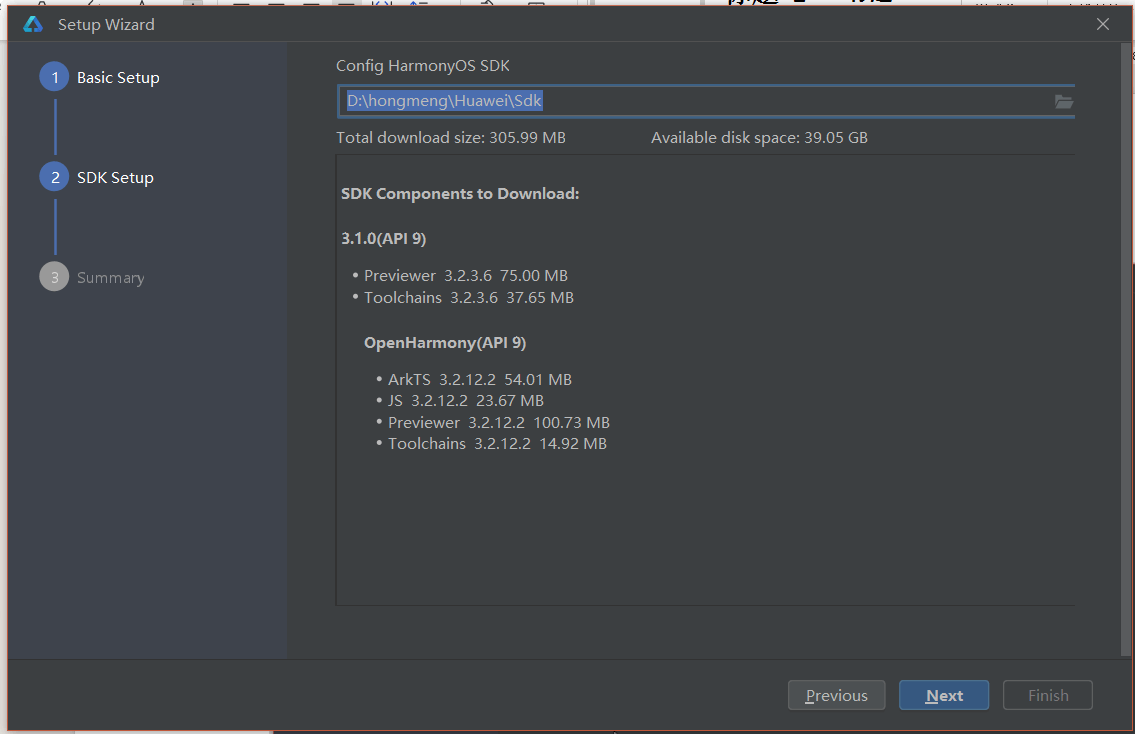
Task: Go to Basic Setup step
Action: click(x=118, y=77)
